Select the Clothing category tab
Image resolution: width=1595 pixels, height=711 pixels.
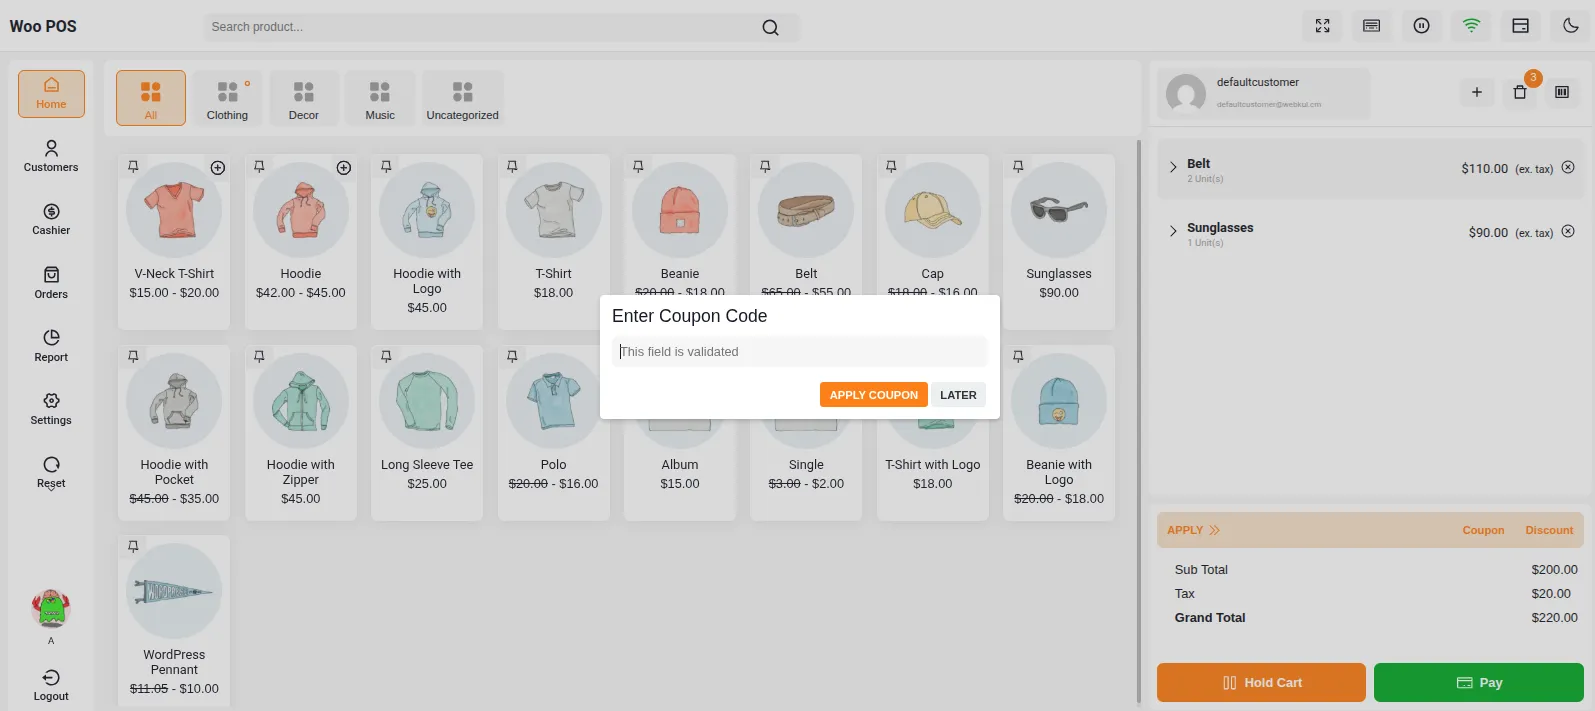tap(227, 98)
